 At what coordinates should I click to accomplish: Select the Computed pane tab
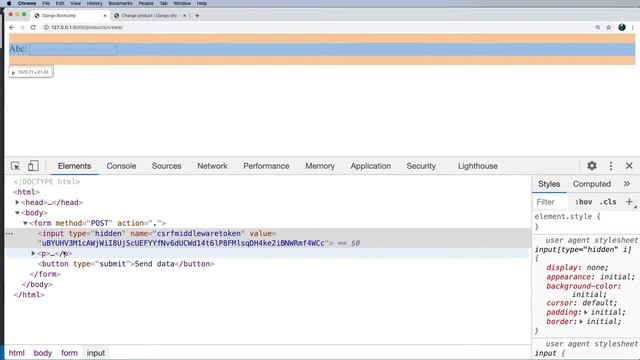tap(591, 184)
